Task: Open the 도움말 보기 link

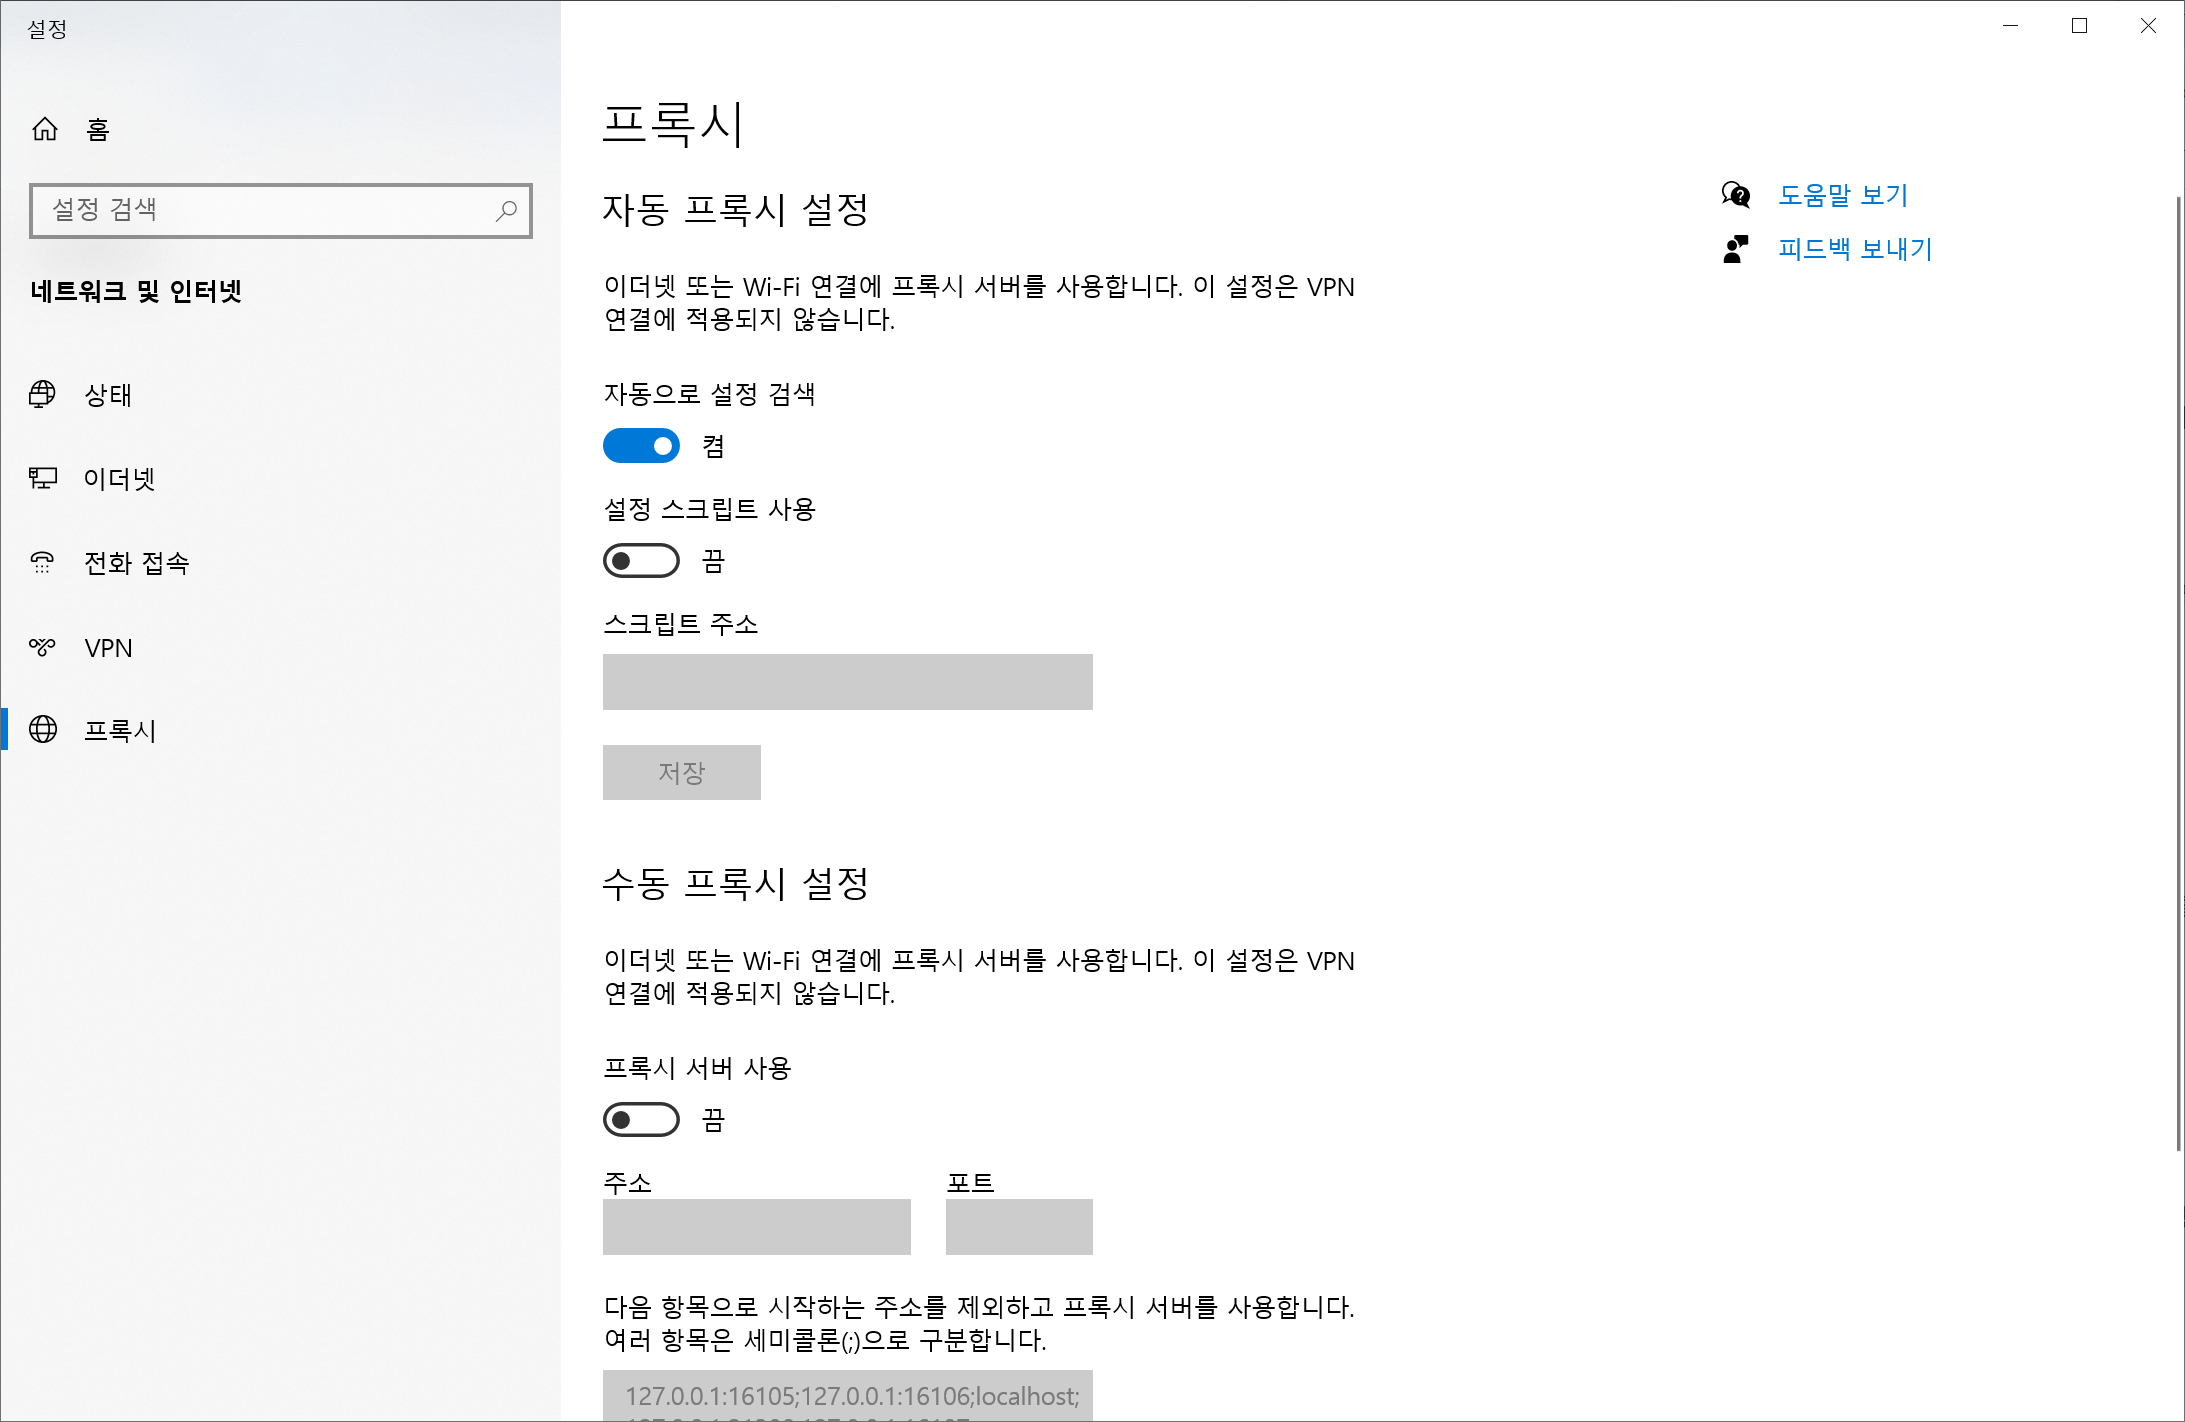Action: 1843,195
